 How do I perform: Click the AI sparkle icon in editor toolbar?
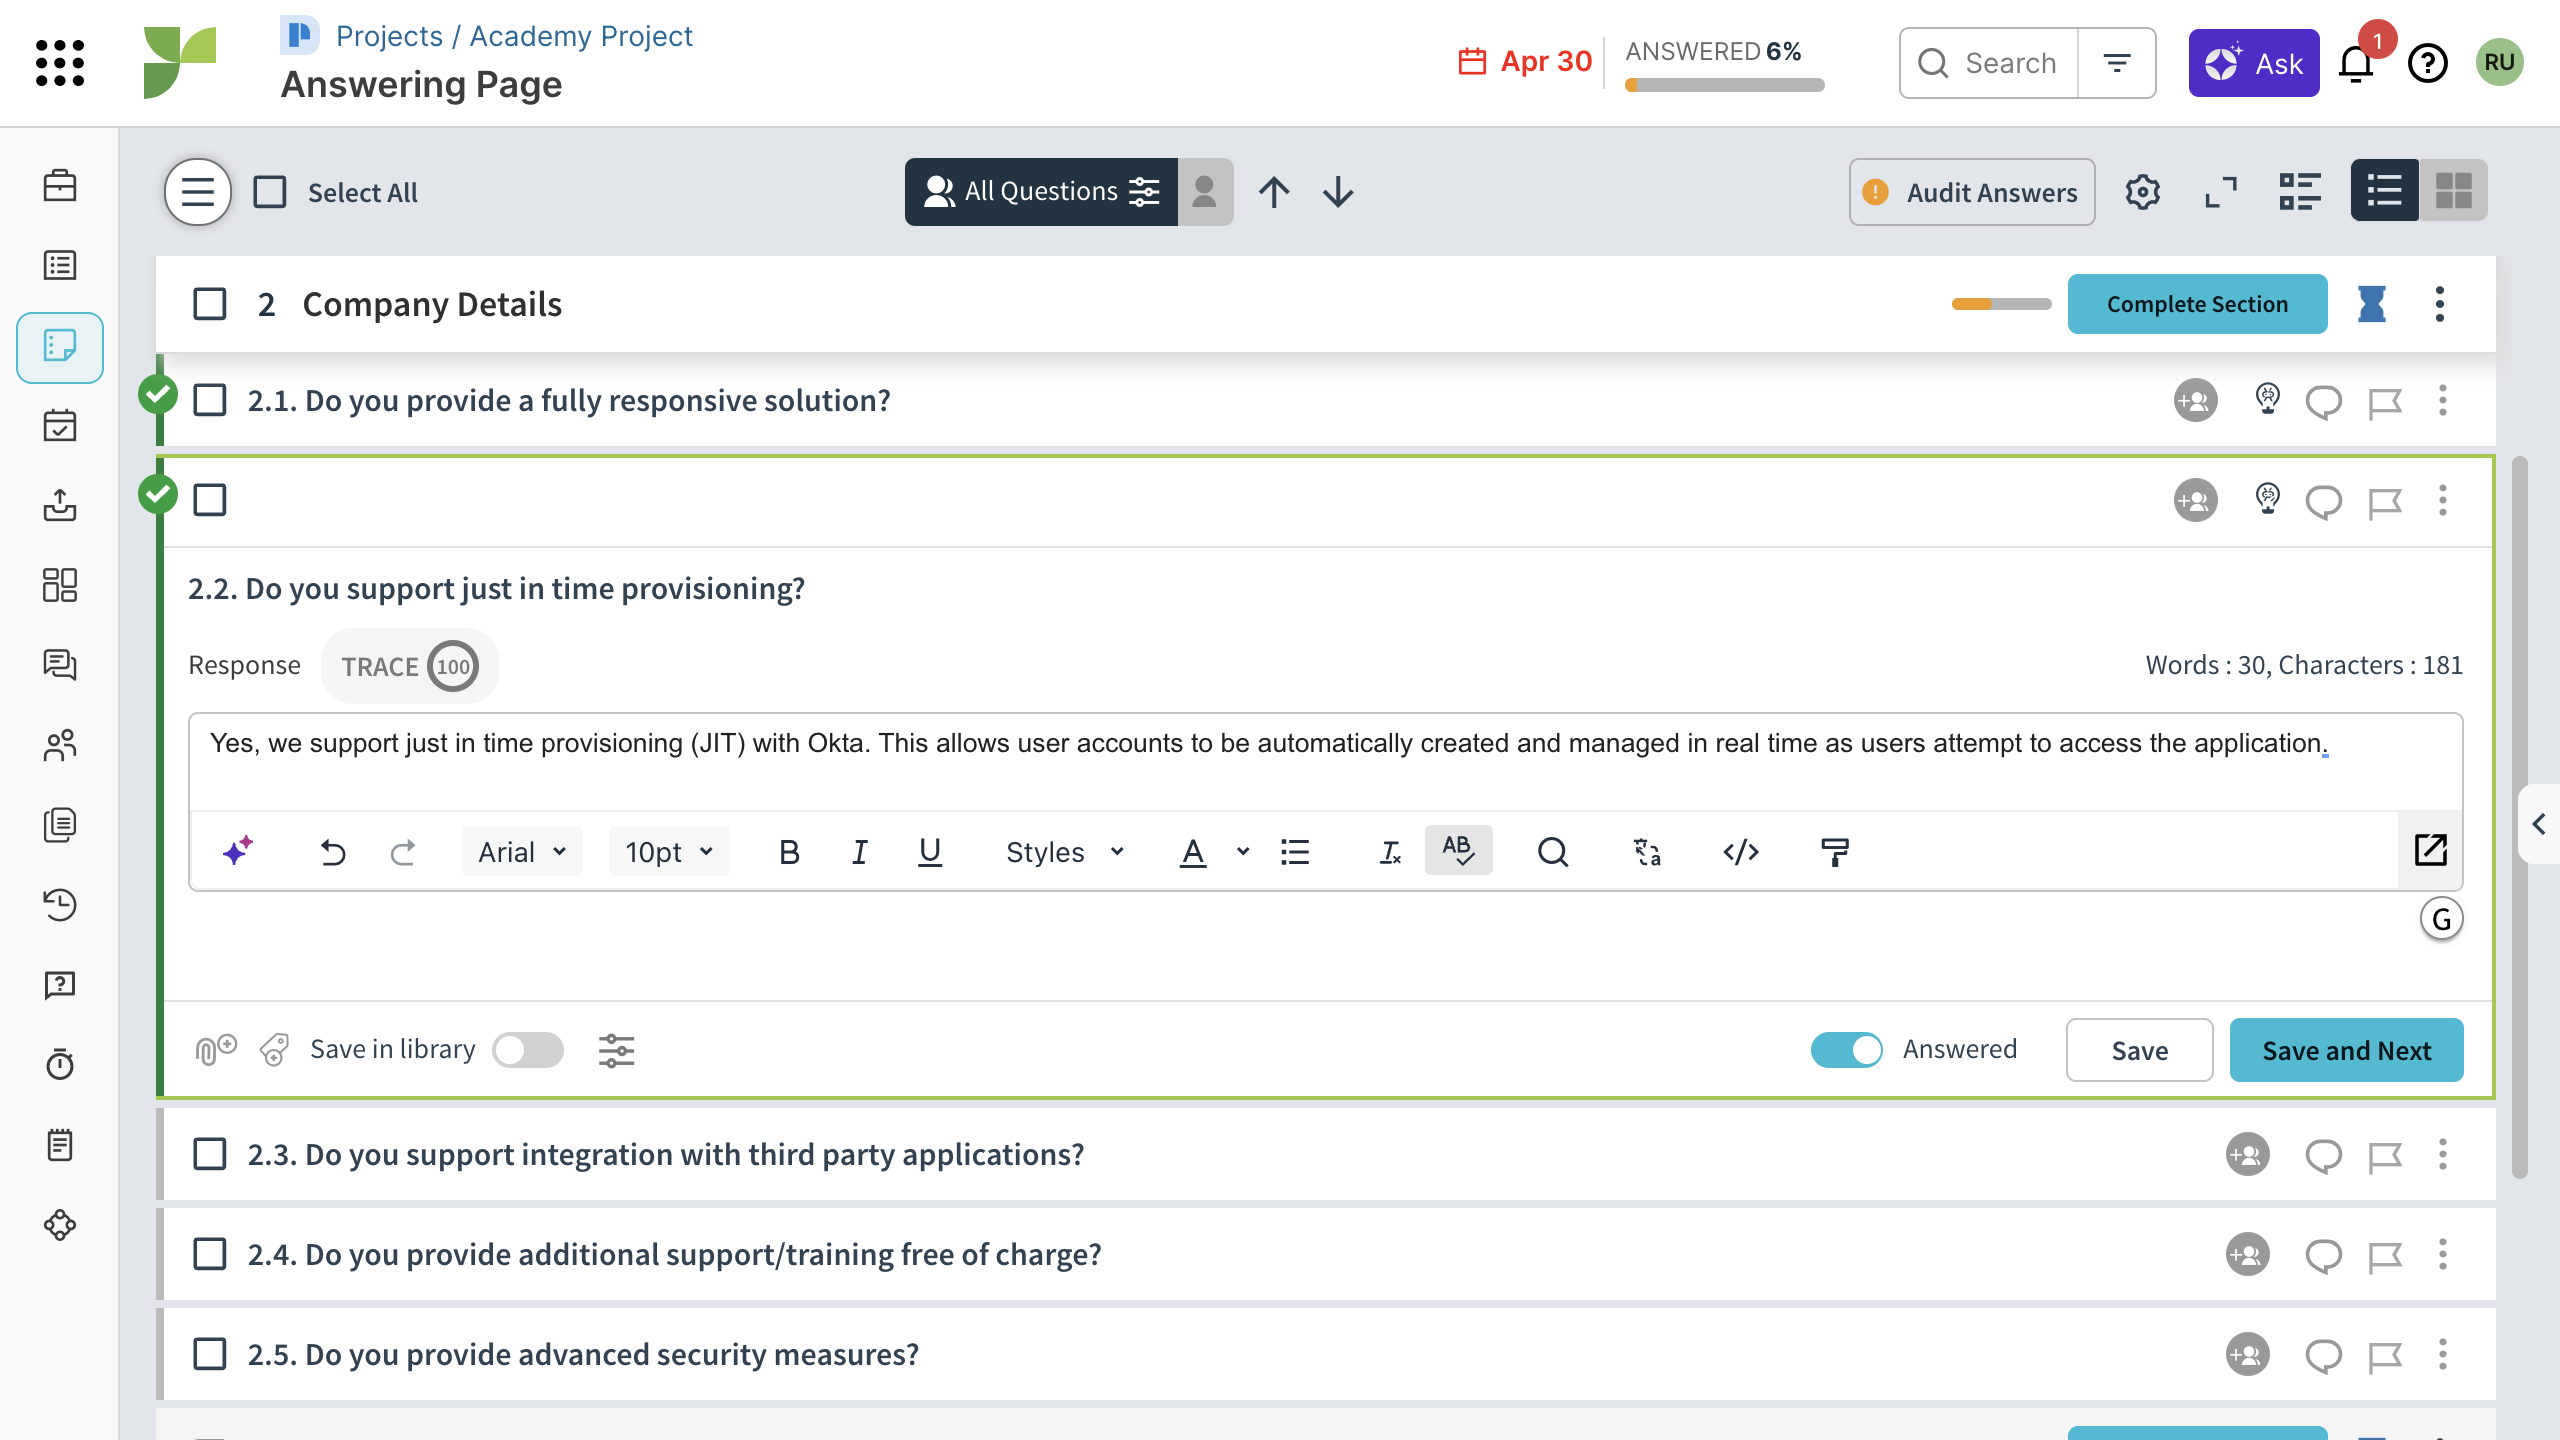238,851
